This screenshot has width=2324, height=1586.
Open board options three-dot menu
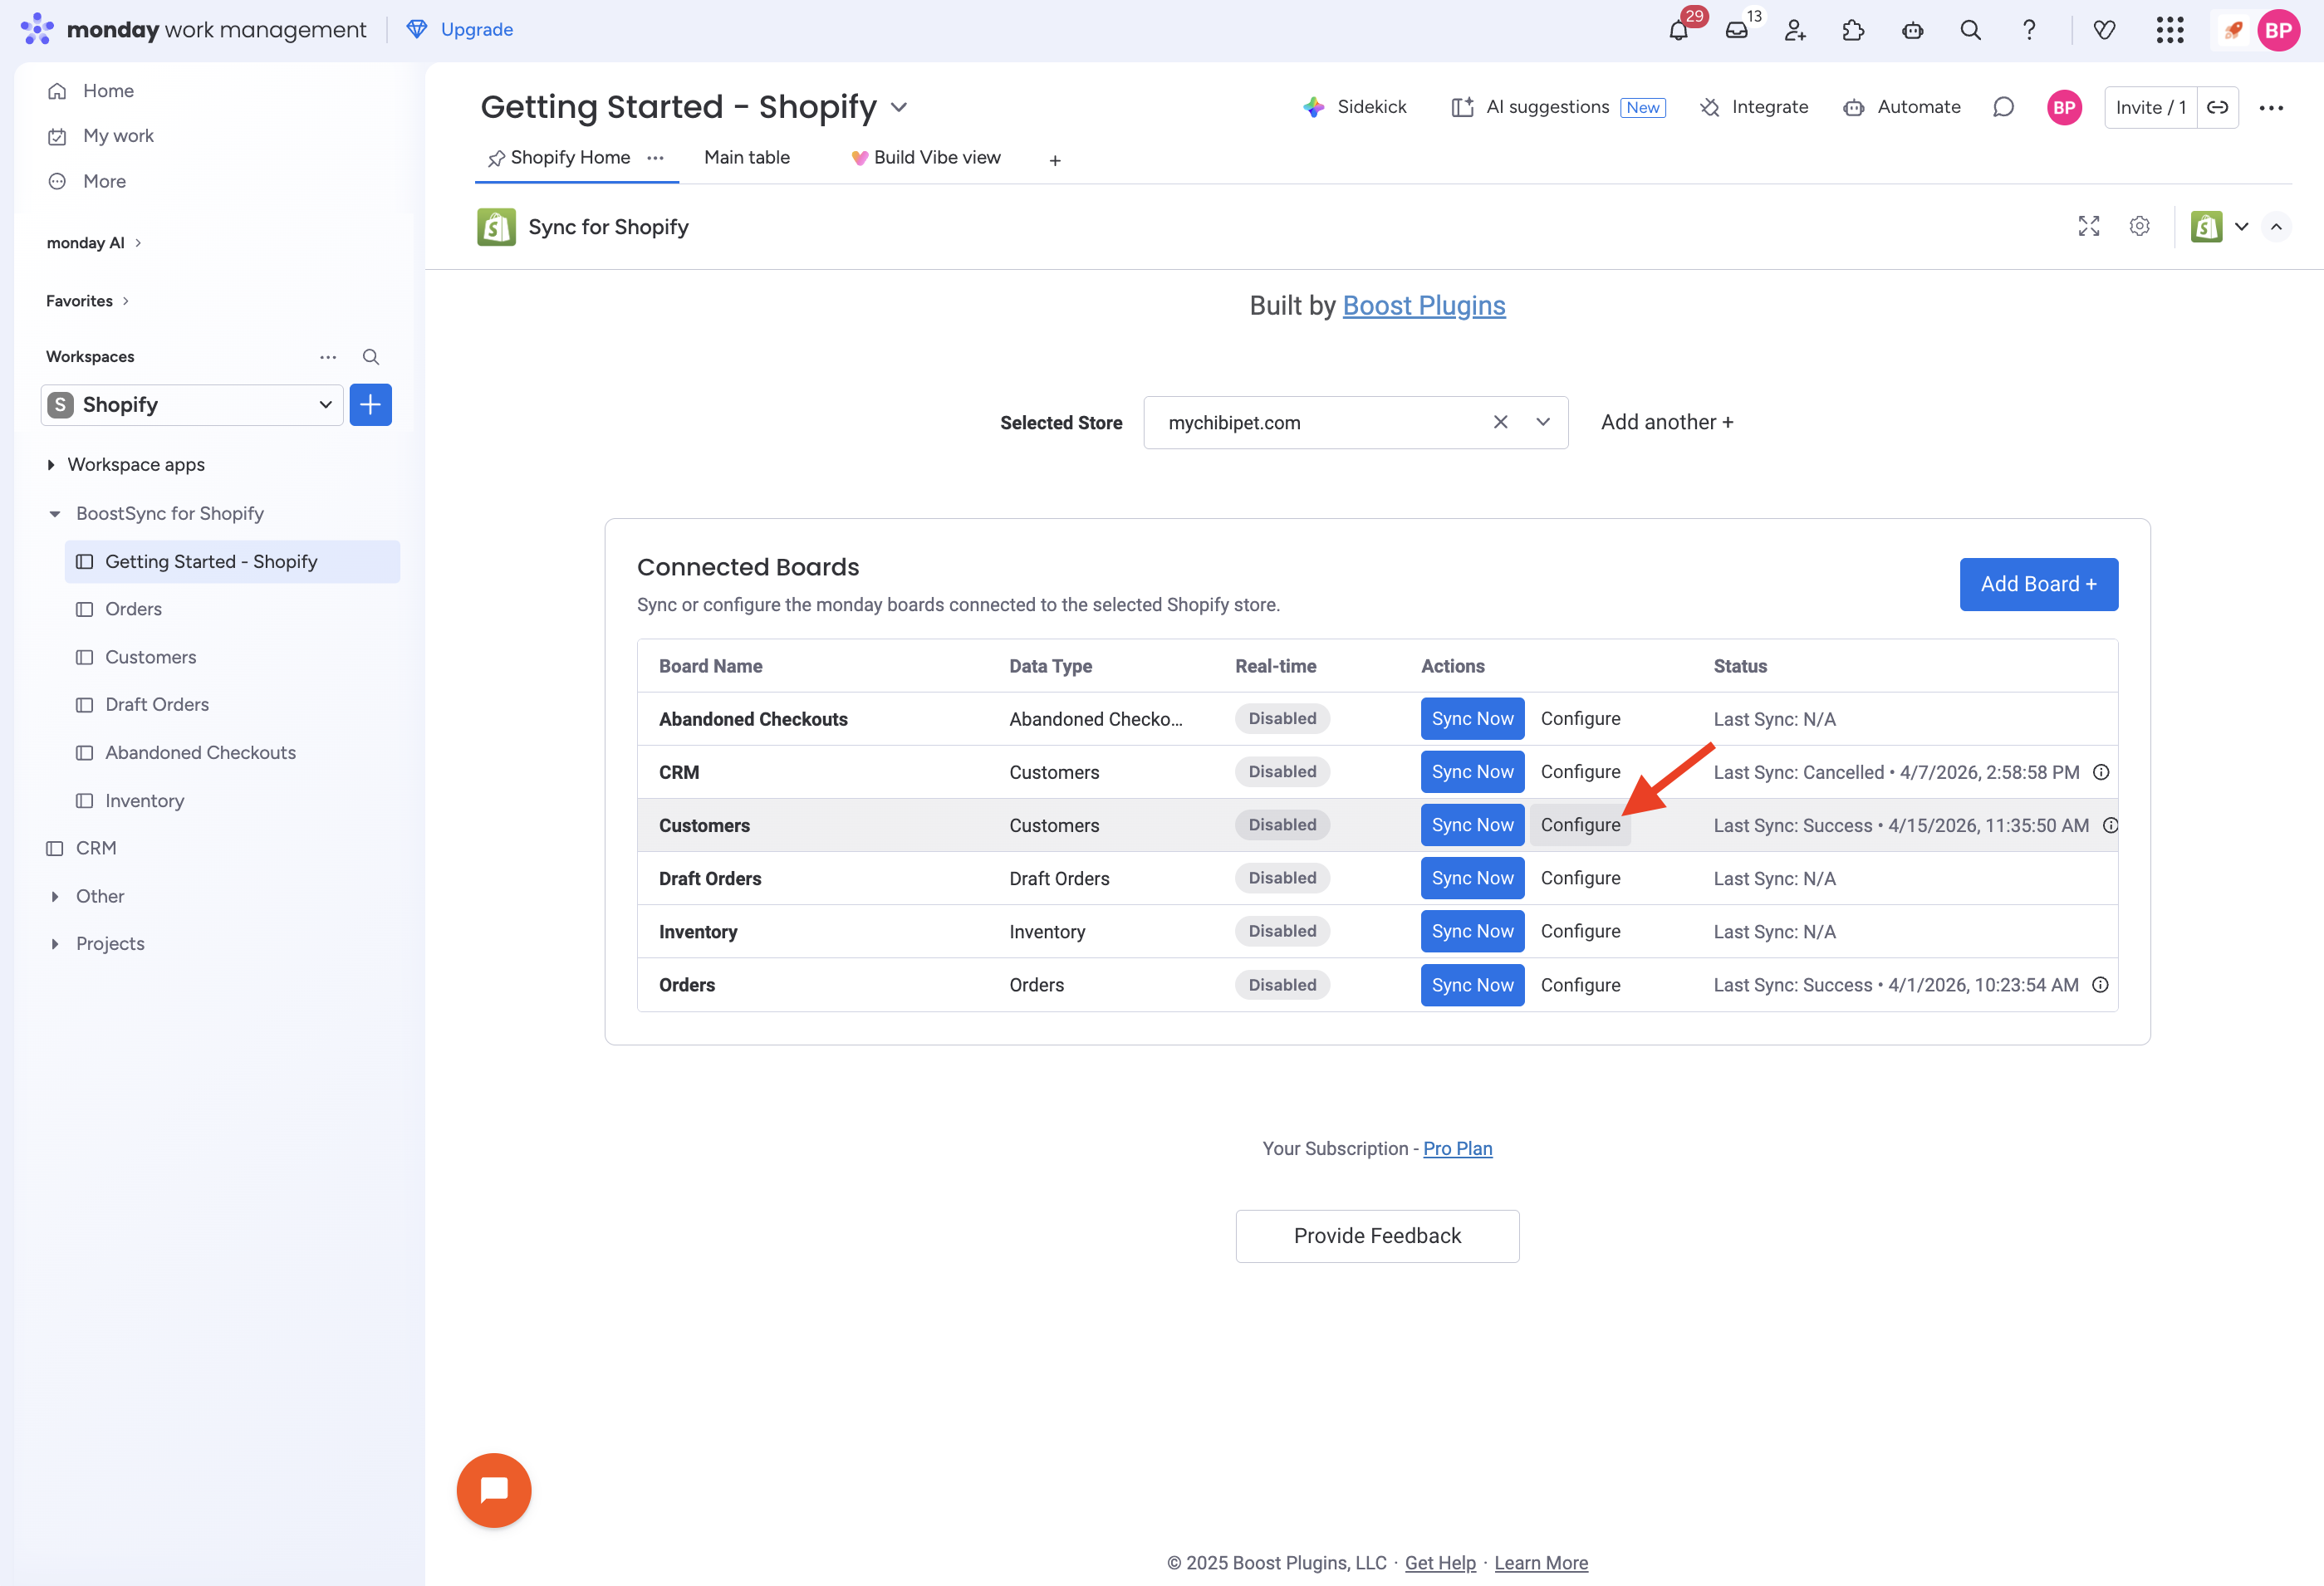(2271, 107)
